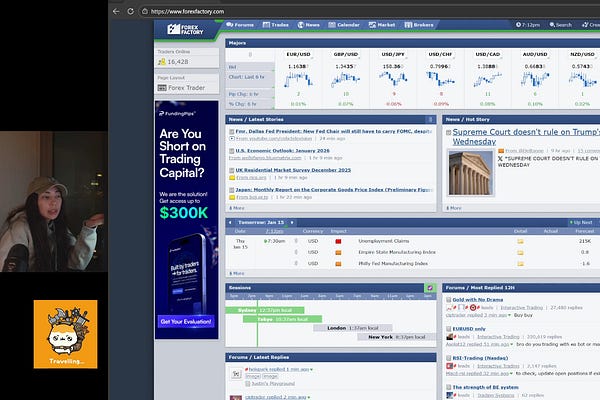Screen dimensions: 600x400
Task: Open RSI-Trading (Nasdaq) thread
Action: point(480,358)
